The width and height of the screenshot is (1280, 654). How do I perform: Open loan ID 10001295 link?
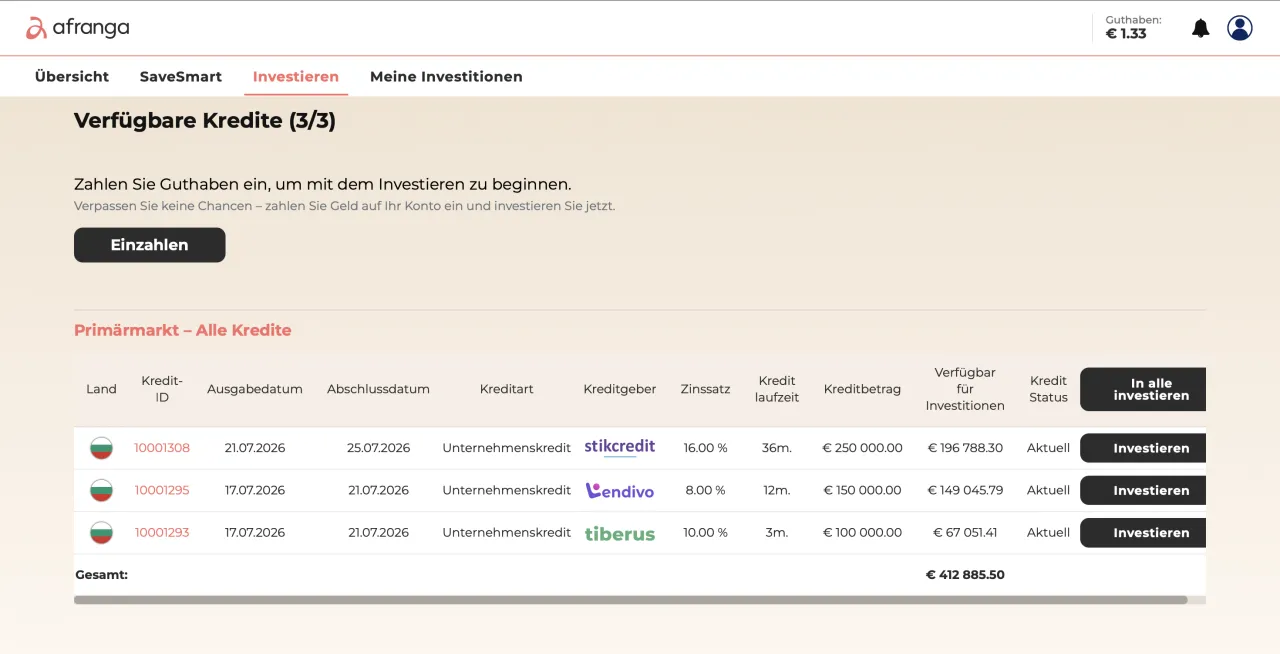tap(162, 490)
